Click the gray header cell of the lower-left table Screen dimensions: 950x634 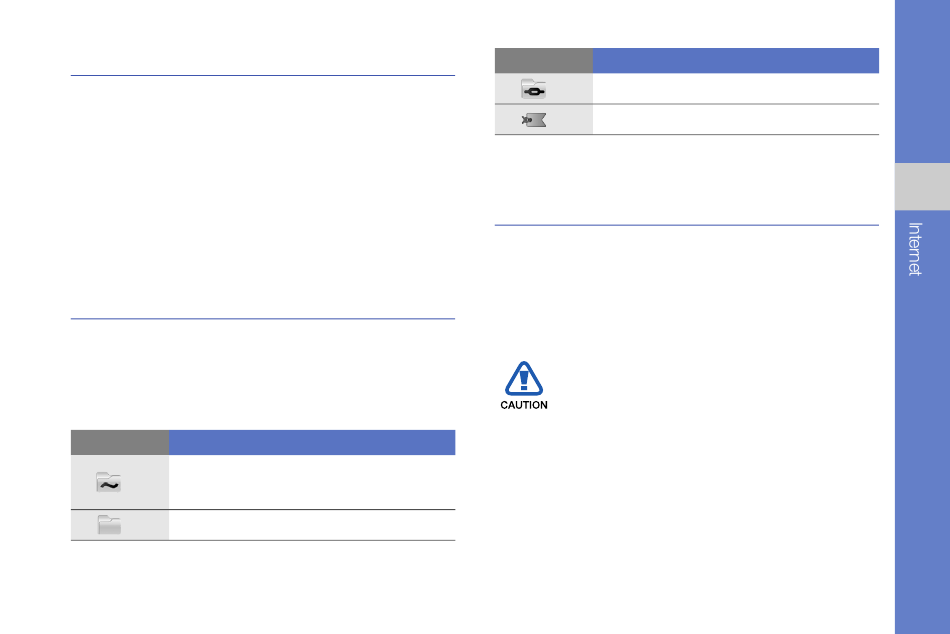(120, 442)
